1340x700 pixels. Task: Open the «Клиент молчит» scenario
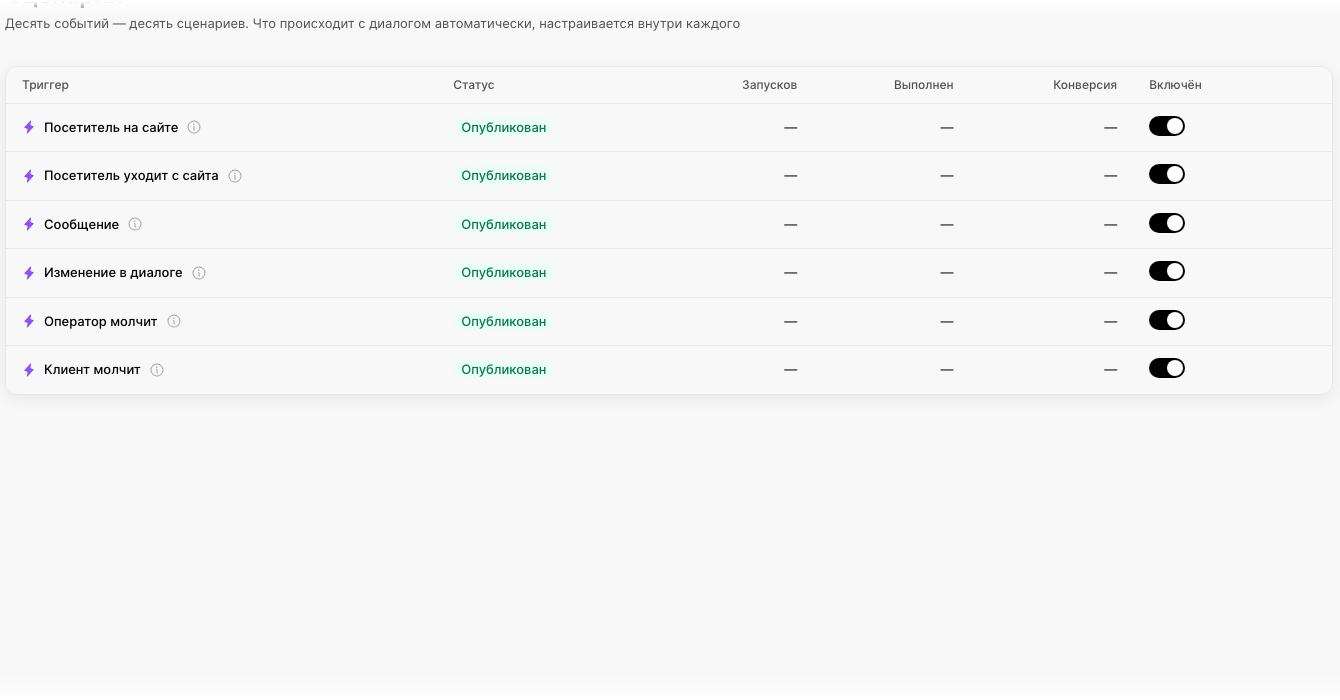92,370
